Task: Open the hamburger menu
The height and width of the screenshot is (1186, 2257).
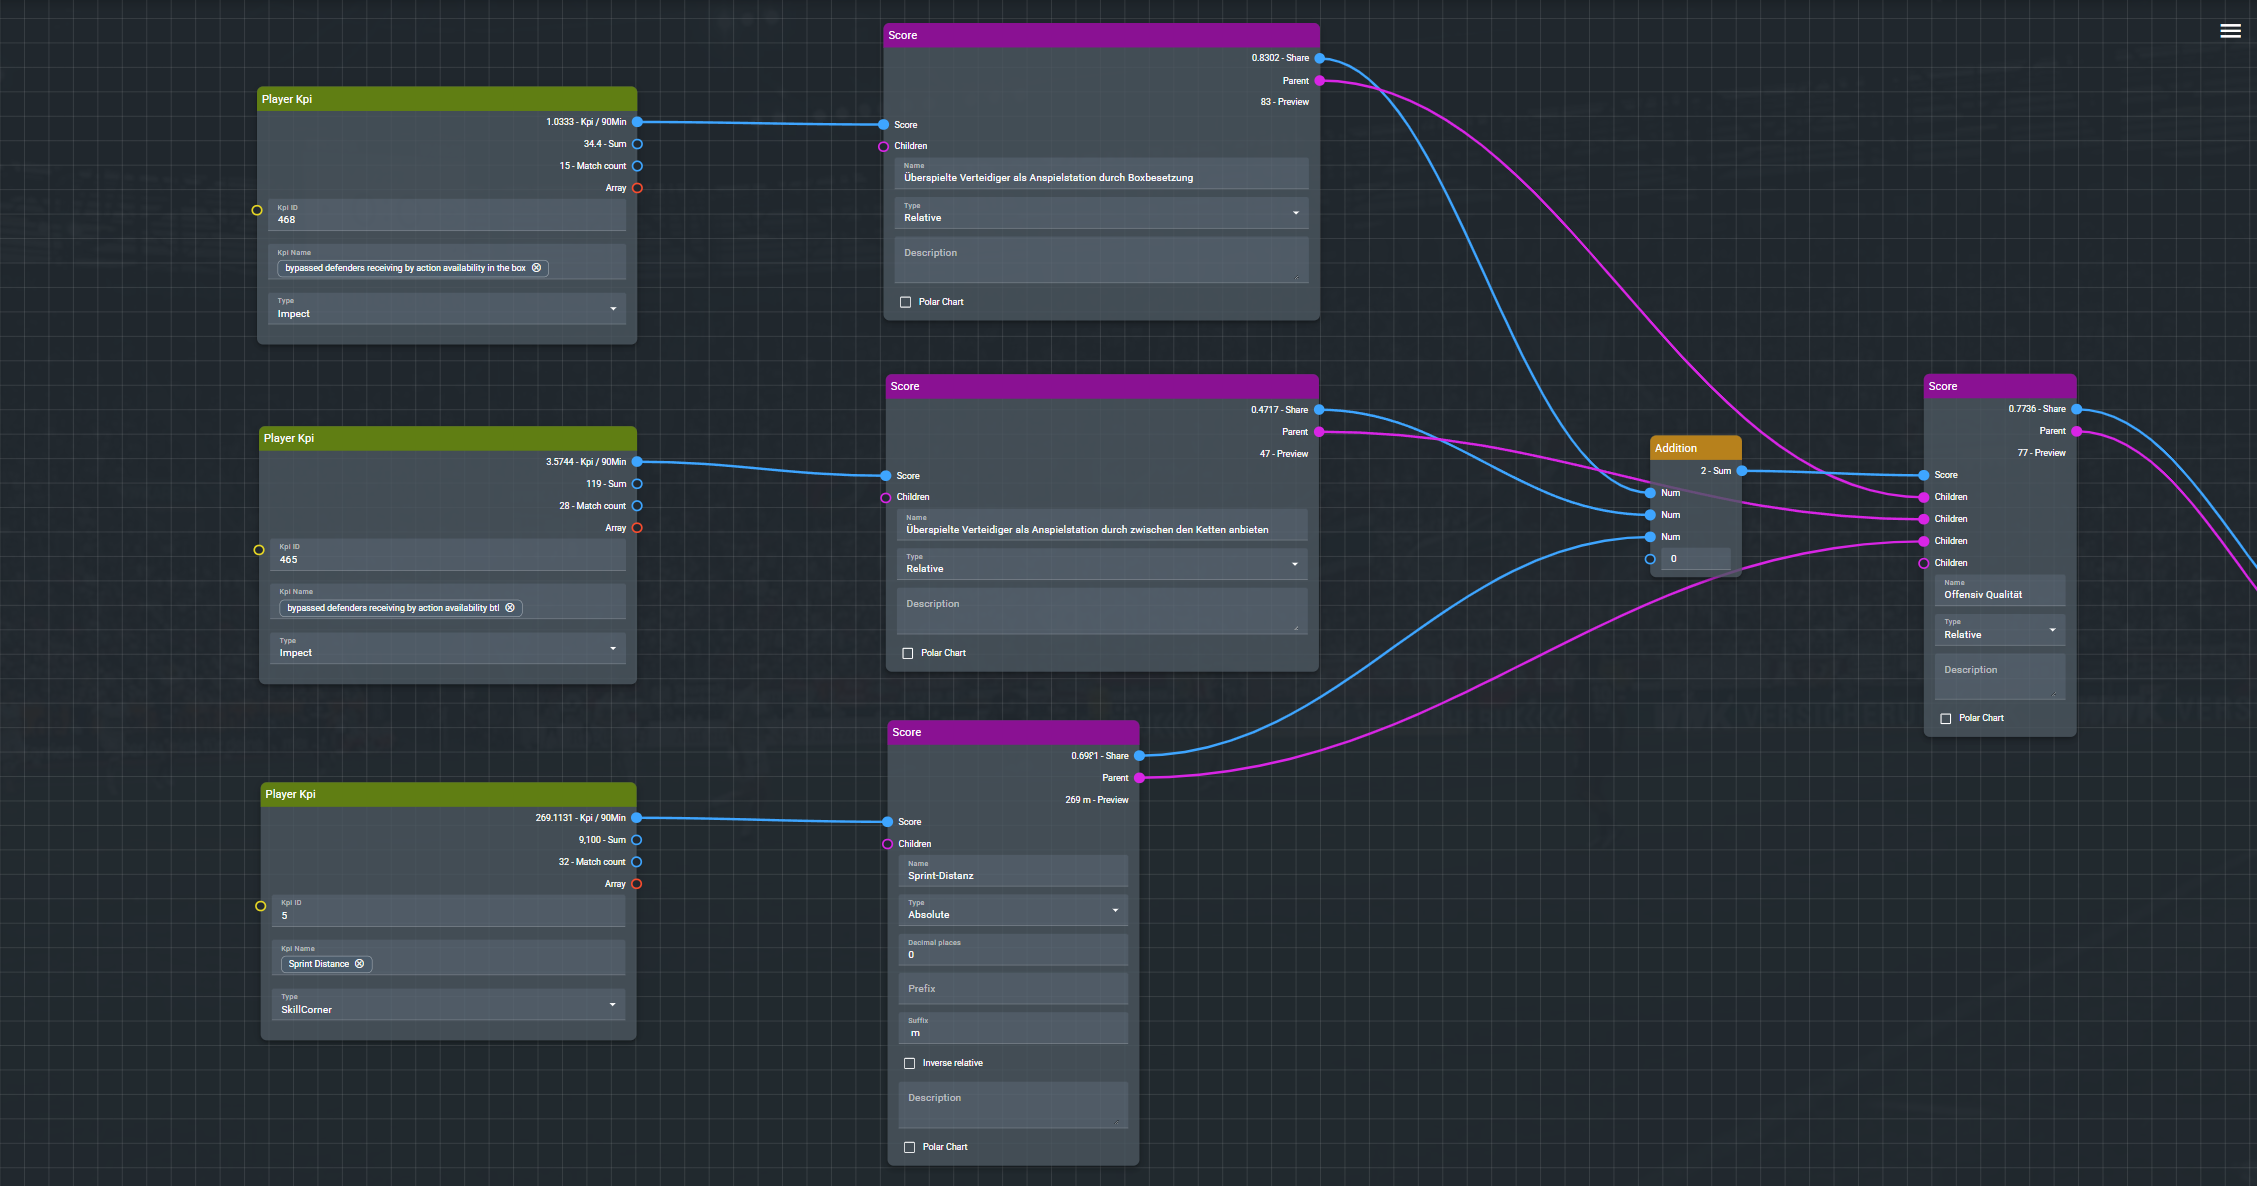Action: pyautogui.click(x=2230, y=31)
